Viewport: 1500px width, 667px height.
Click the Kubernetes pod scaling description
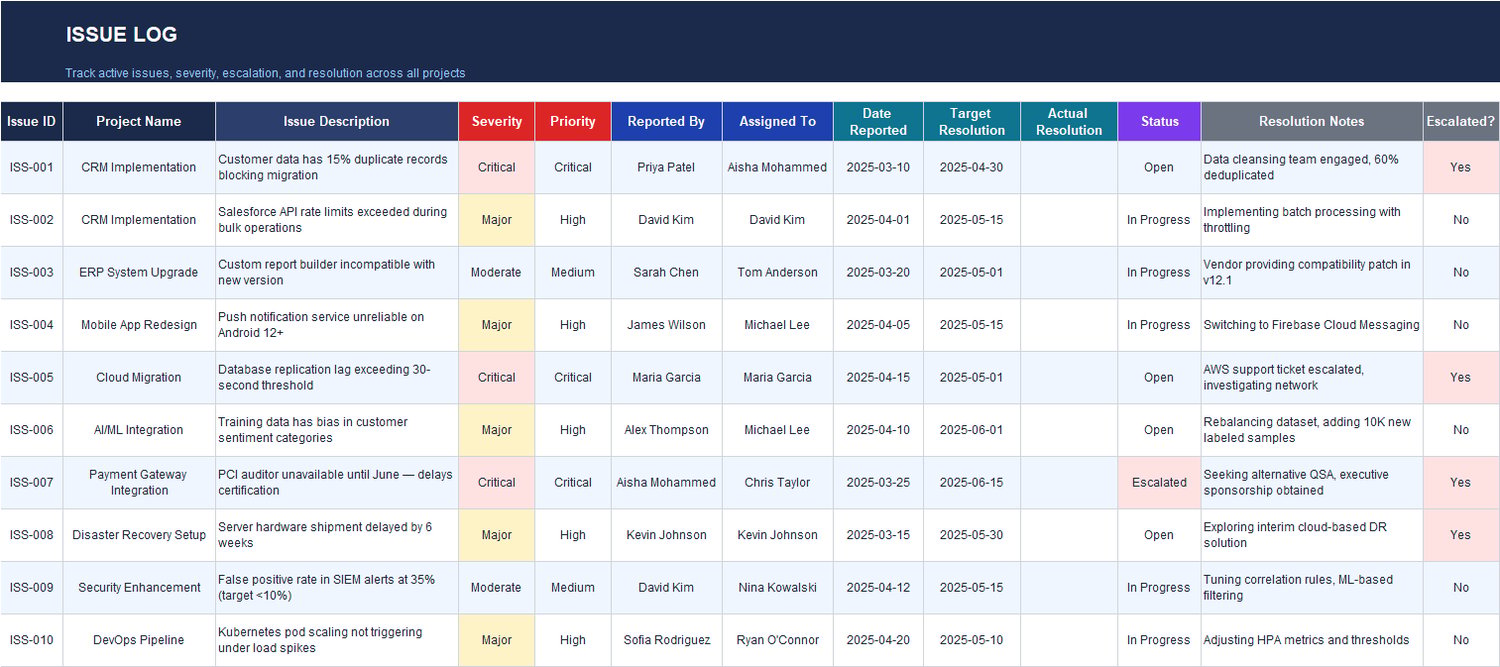[x=337, y=640]
